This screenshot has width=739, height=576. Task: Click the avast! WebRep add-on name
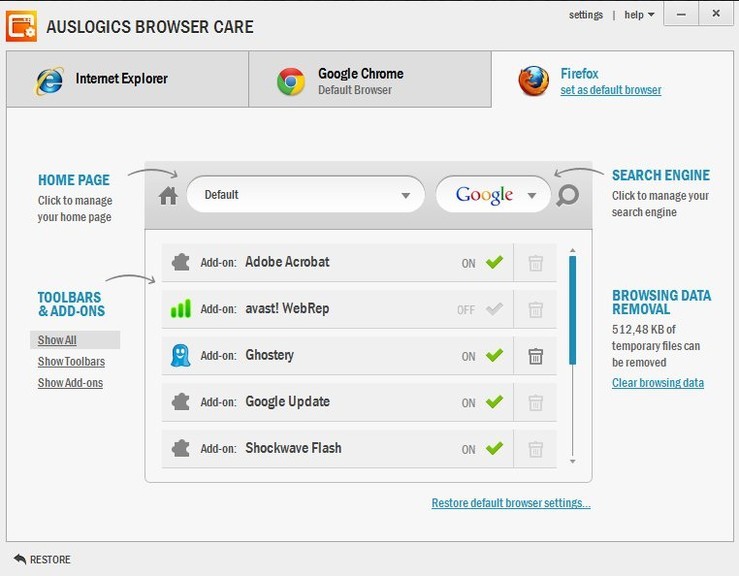(x=287, y=308)
